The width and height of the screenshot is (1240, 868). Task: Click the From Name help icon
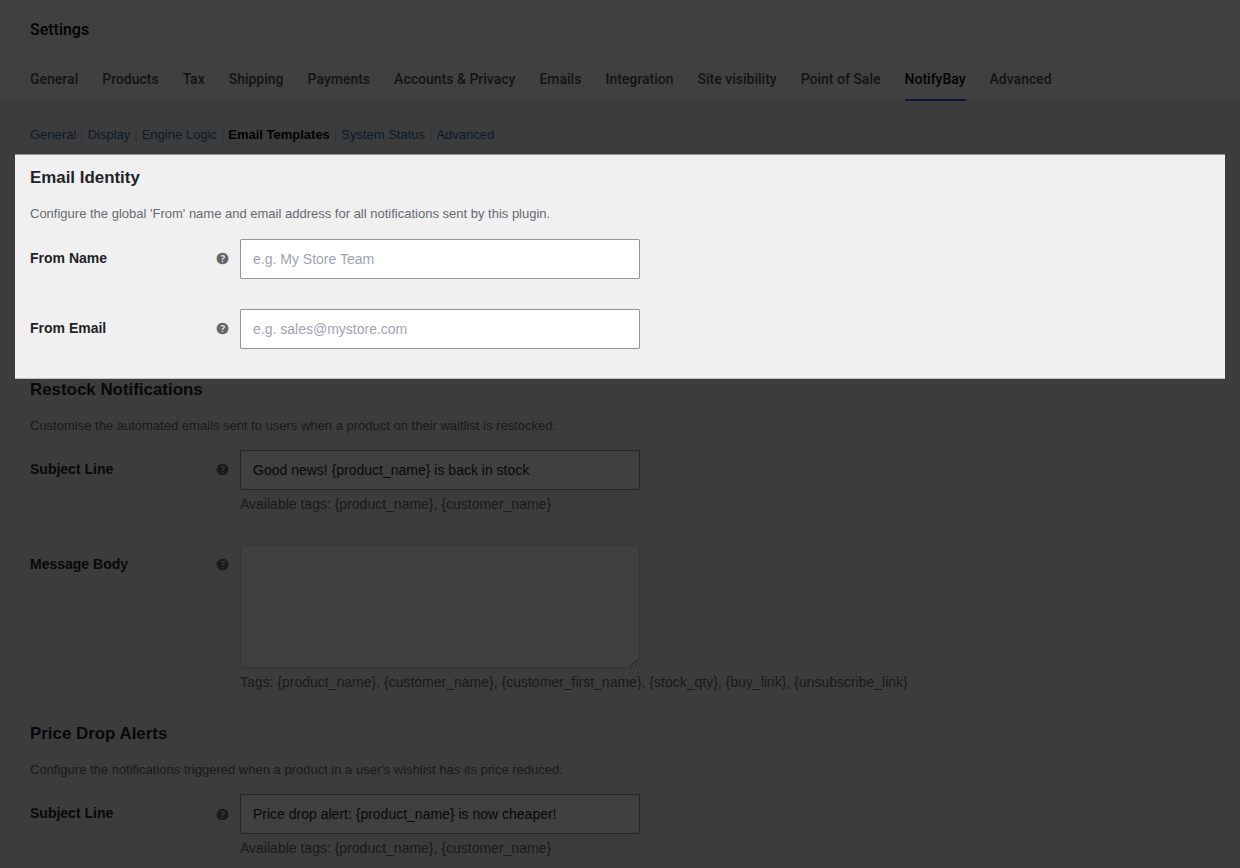(222, 258)
